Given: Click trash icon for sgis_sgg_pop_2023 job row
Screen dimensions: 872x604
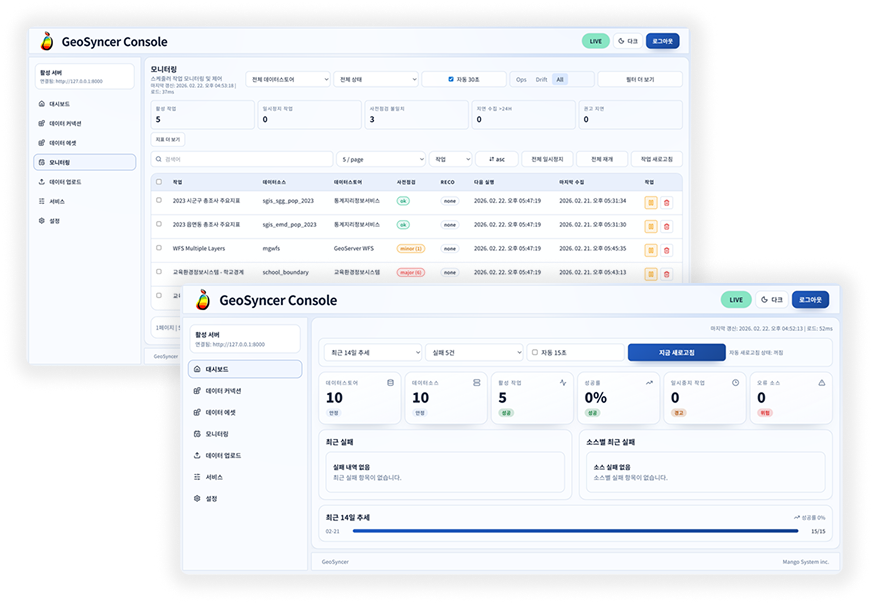Looking at the screenshot, I should pyautogui.click(x=667, y=201).
